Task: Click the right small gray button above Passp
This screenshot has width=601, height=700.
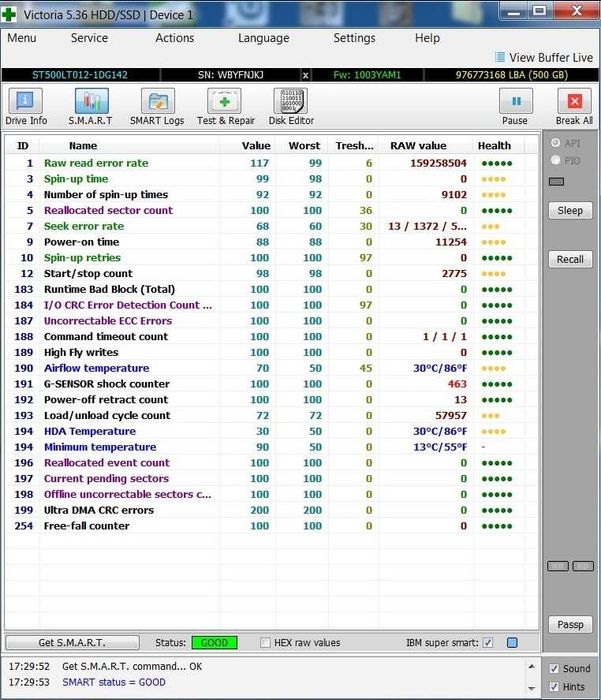Action: (583, 566)
